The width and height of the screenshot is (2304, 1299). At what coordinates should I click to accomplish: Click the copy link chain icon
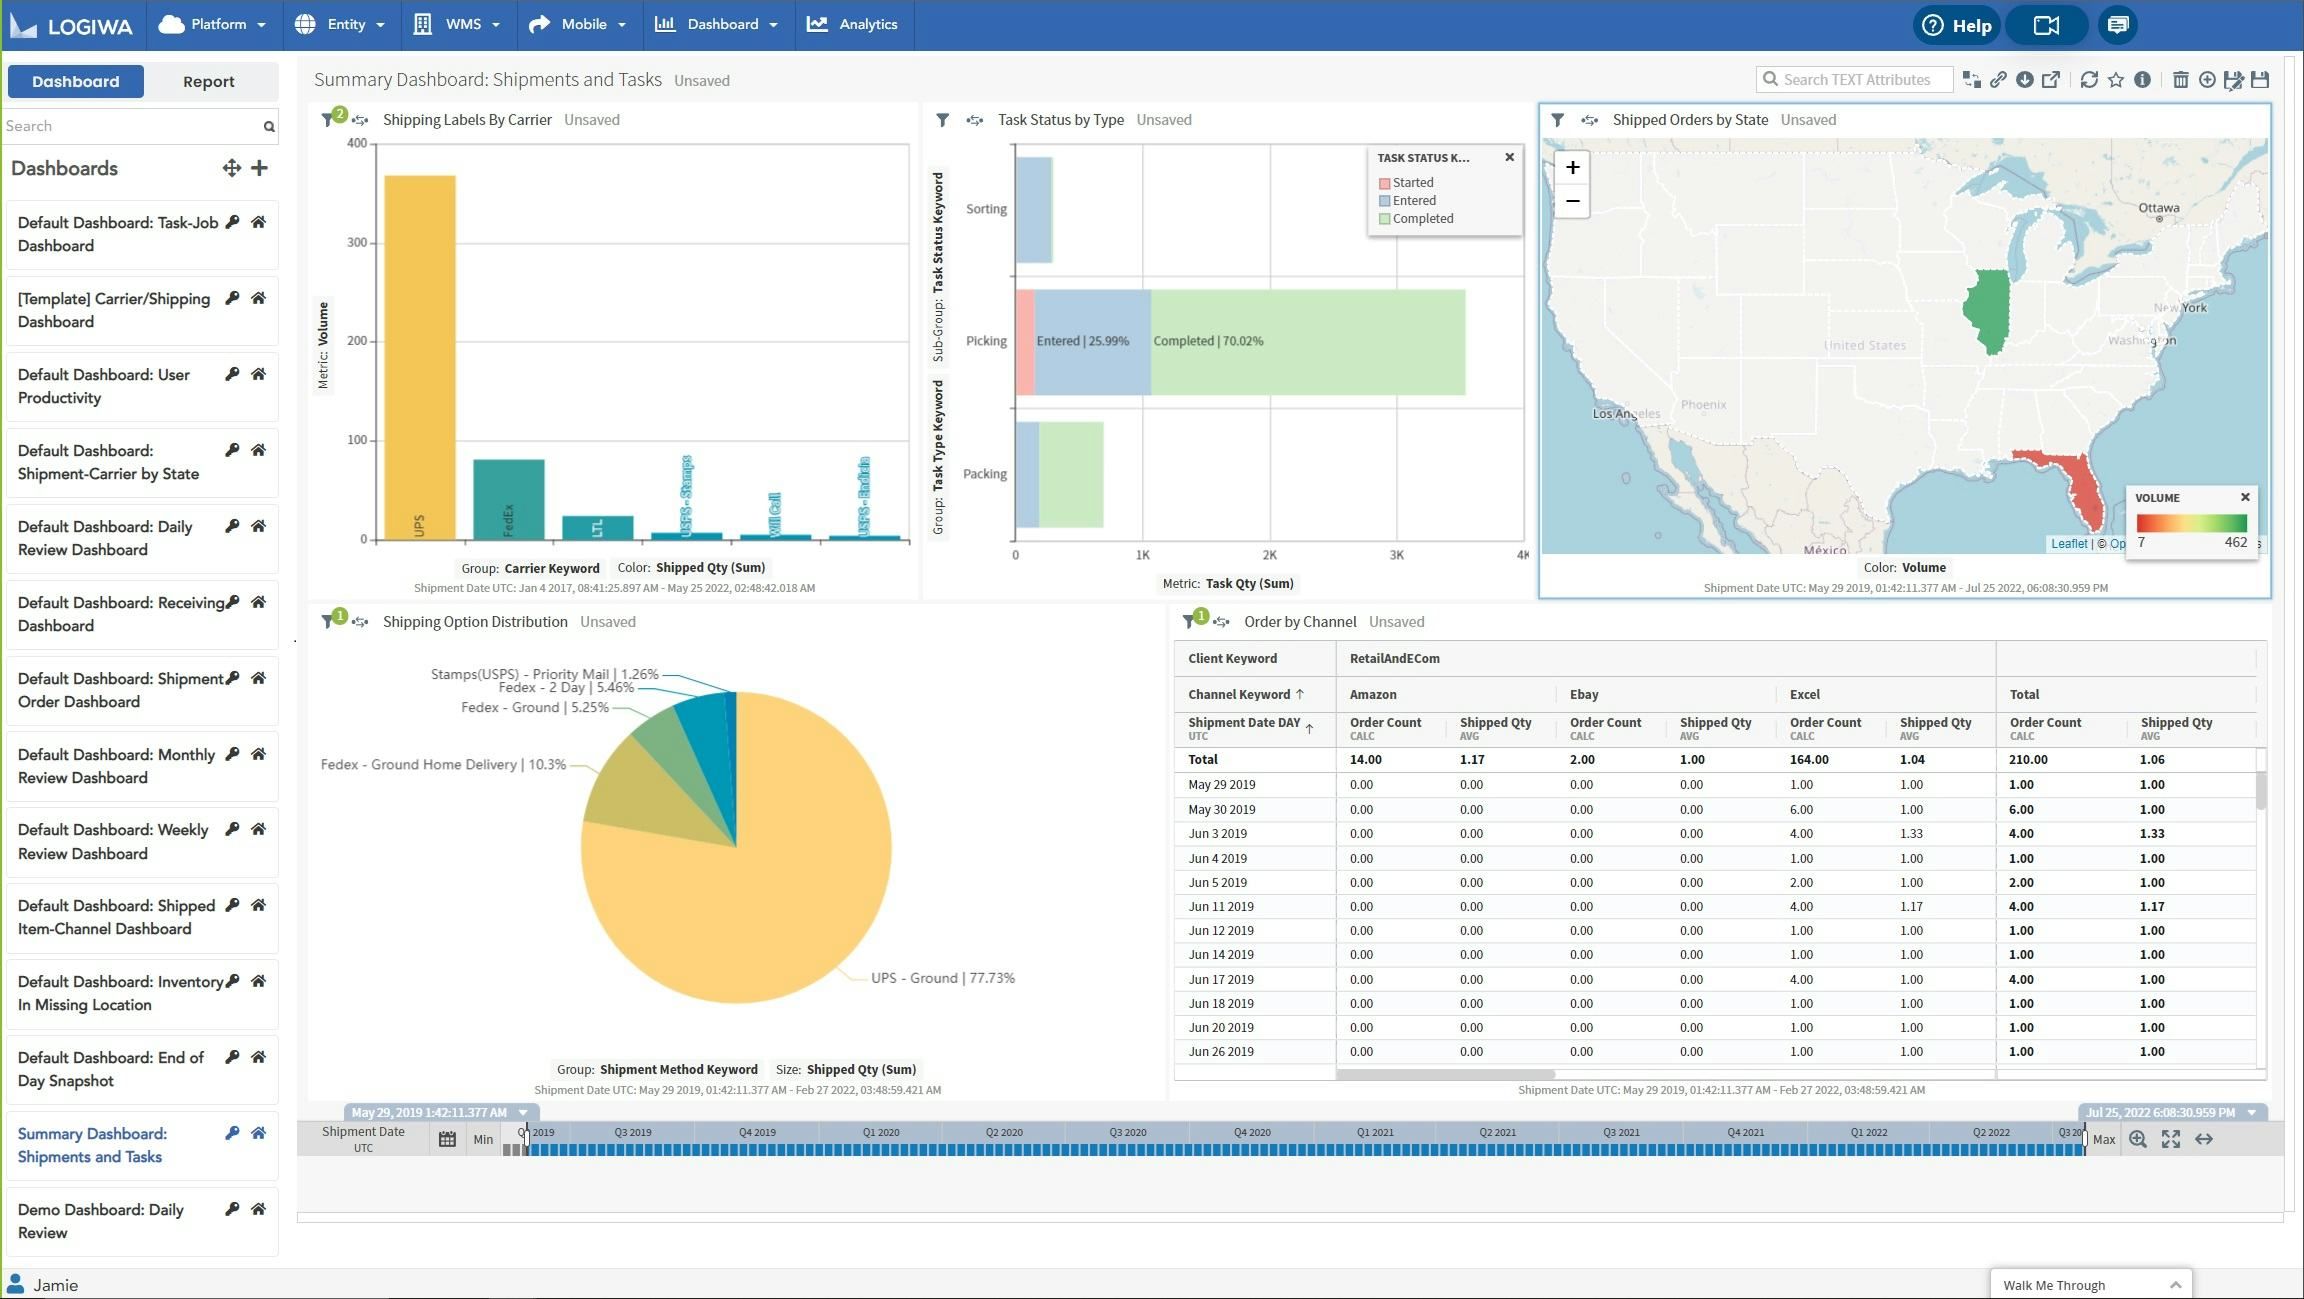click(1998, 80)
